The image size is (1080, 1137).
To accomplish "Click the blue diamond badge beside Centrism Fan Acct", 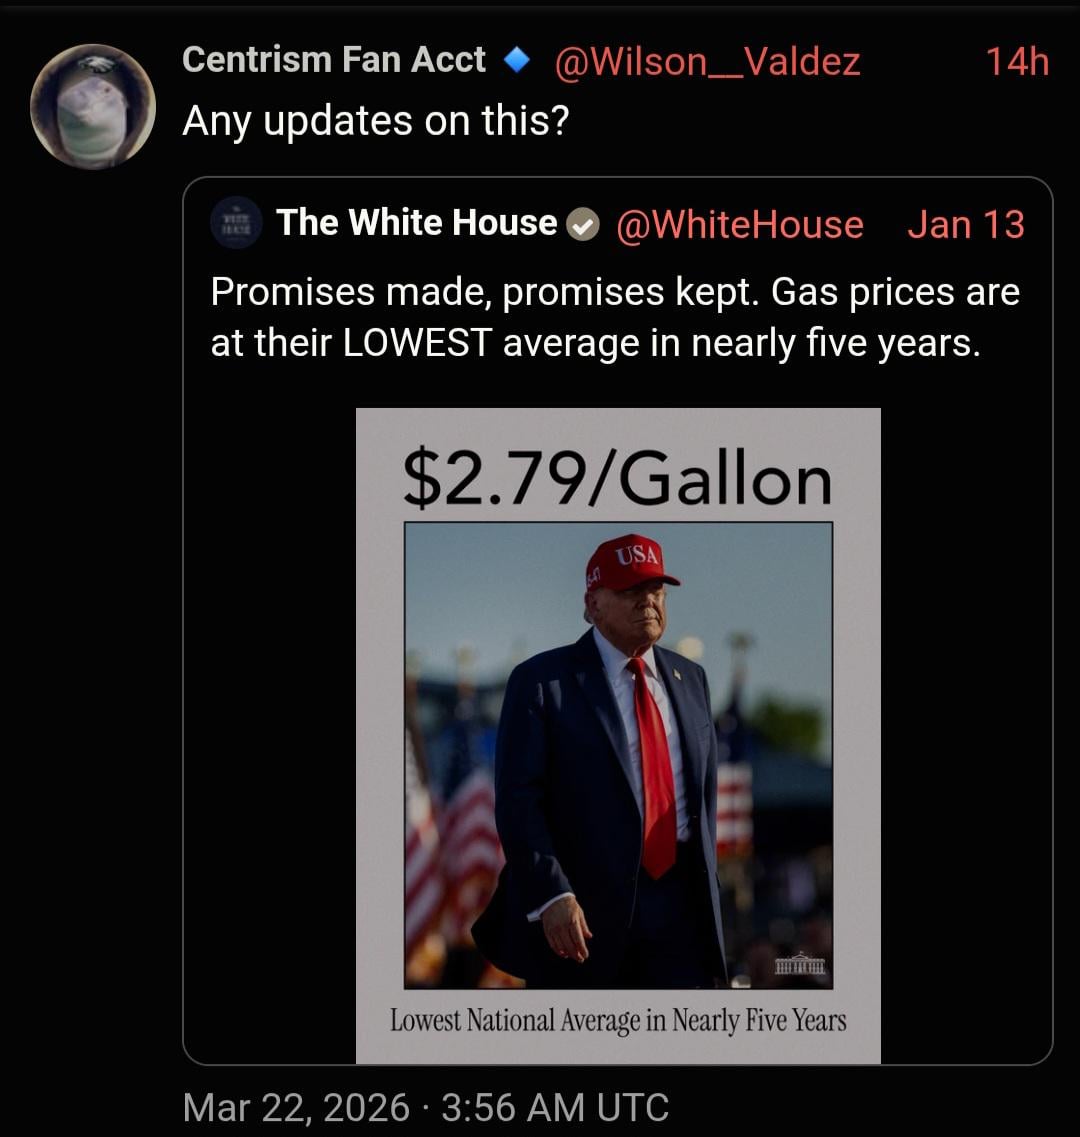I will 516,62.
